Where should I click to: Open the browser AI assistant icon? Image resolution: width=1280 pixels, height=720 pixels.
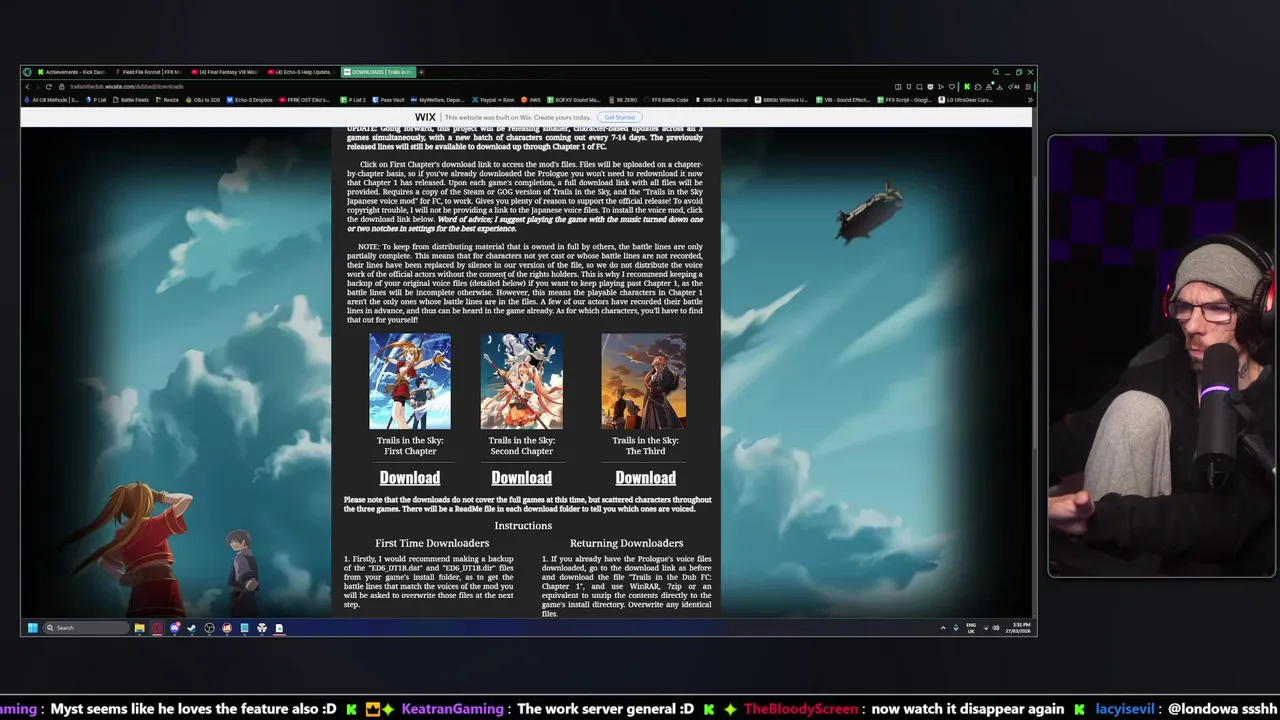coord(1014,87)
